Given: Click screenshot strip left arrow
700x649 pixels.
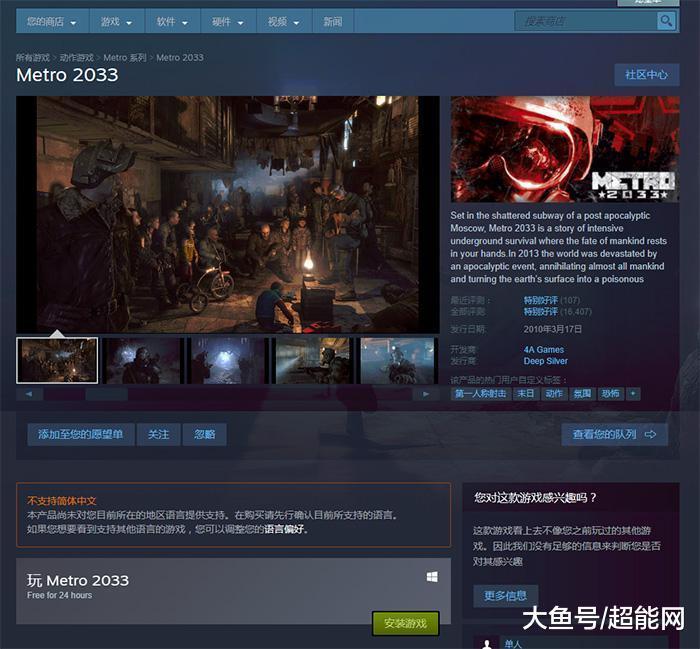Looking at the screenshot, I should [x=29, y=394].
